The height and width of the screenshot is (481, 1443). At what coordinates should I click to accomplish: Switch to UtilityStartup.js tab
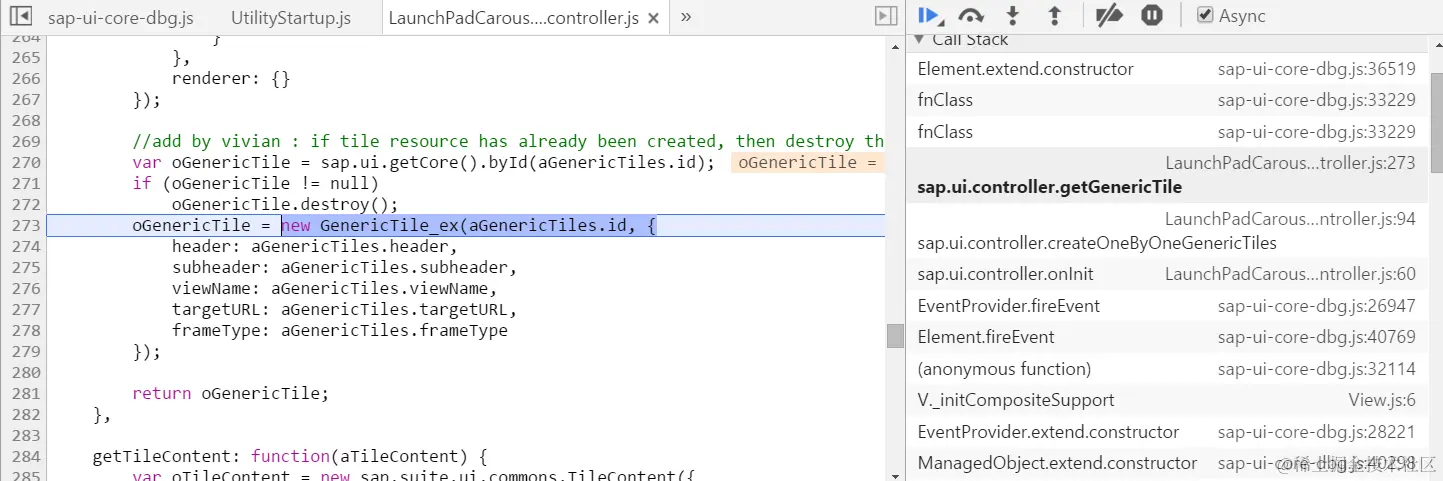[x=291, y=18]
